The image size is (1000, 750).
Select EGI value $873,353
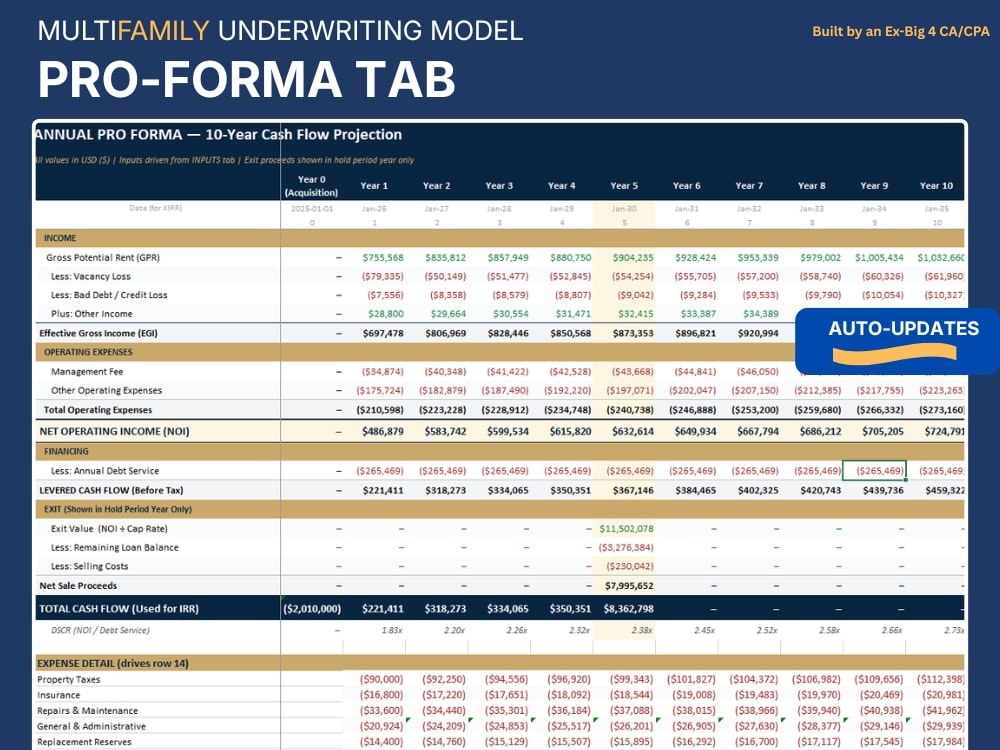633,333
